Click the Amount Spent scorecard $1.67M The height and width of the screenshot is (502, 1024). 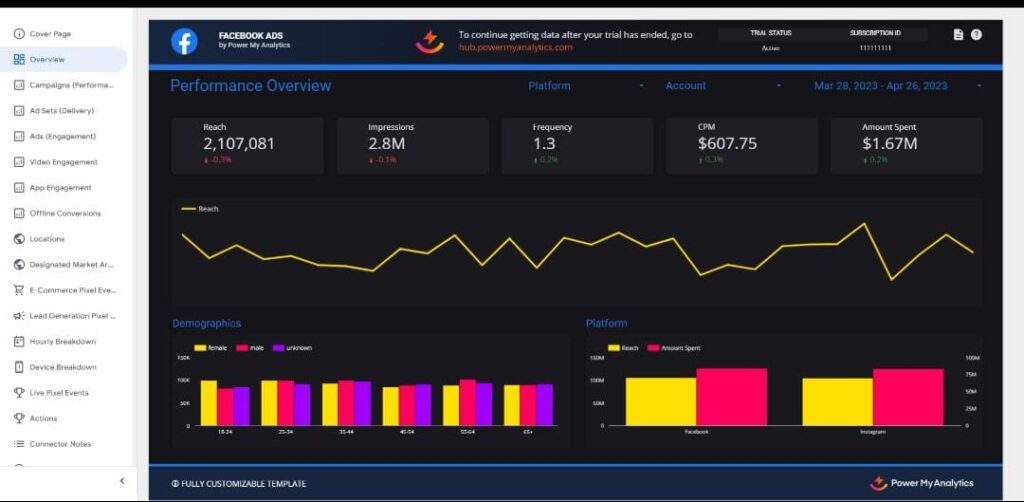906,146
